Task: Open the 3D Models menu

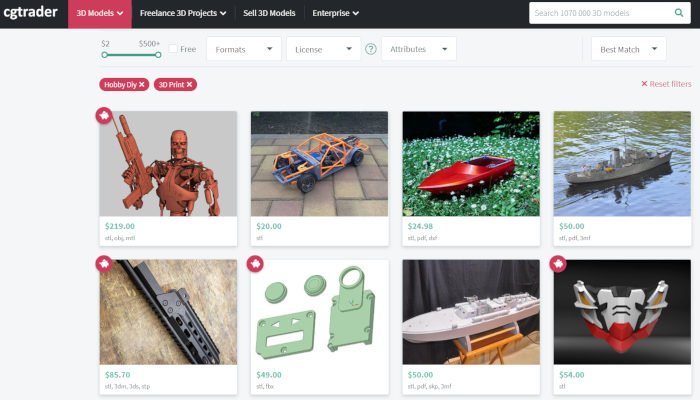Action: point(100,13)
